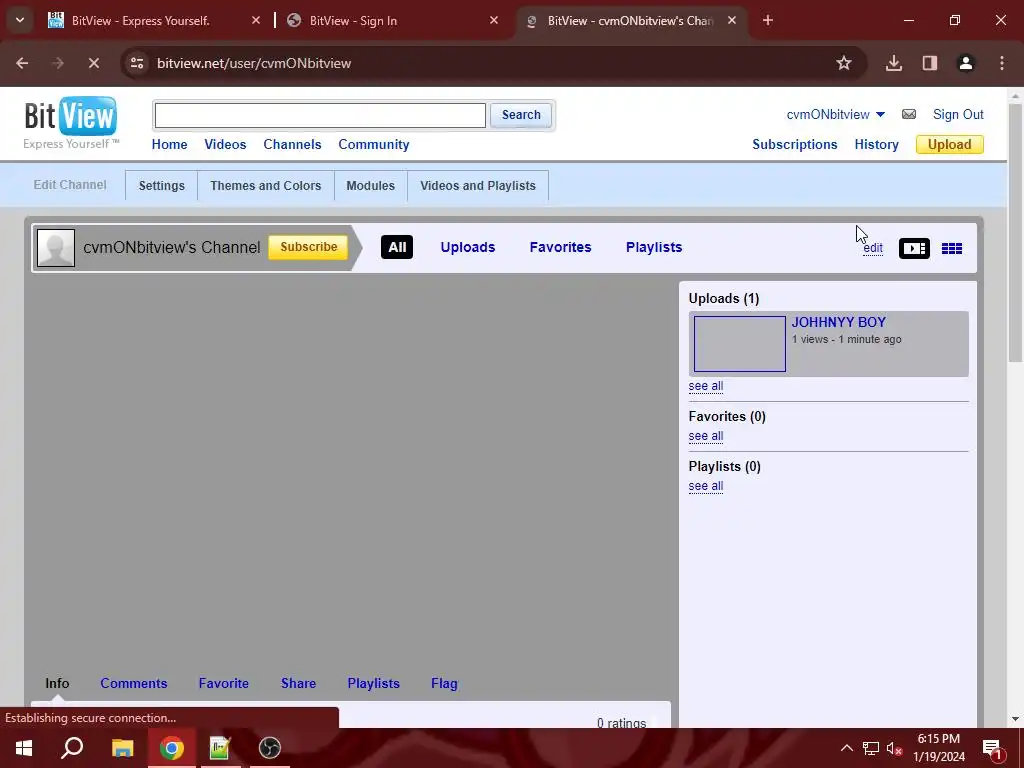Click the Chrome taskbar icon
Image resolution: width=1024 pixels, height=768 pixels.
pos(172,748)
